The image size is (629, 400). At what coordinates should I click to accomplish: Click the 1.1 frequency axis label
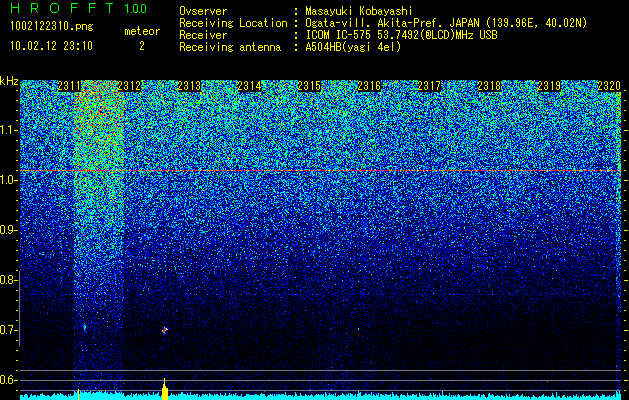(x=8, y=130)
